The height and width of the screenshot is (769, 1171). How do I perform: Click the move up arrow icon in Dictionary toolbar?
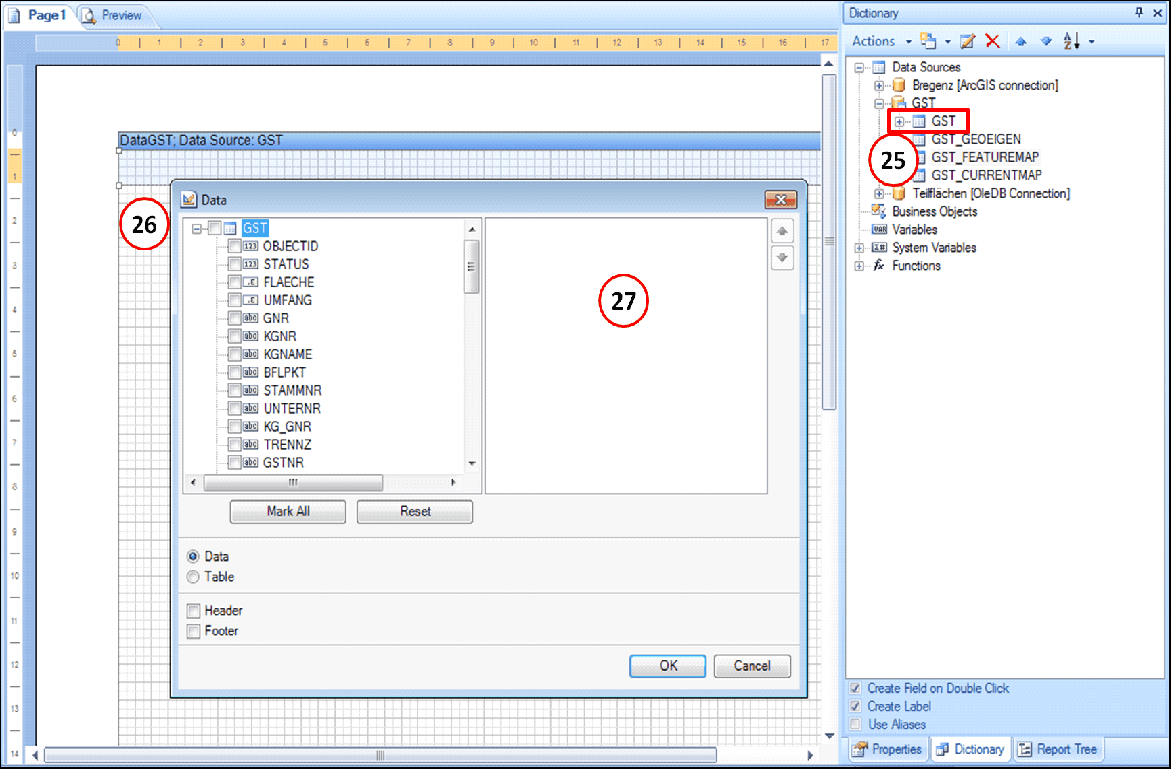pos(1020,41)
